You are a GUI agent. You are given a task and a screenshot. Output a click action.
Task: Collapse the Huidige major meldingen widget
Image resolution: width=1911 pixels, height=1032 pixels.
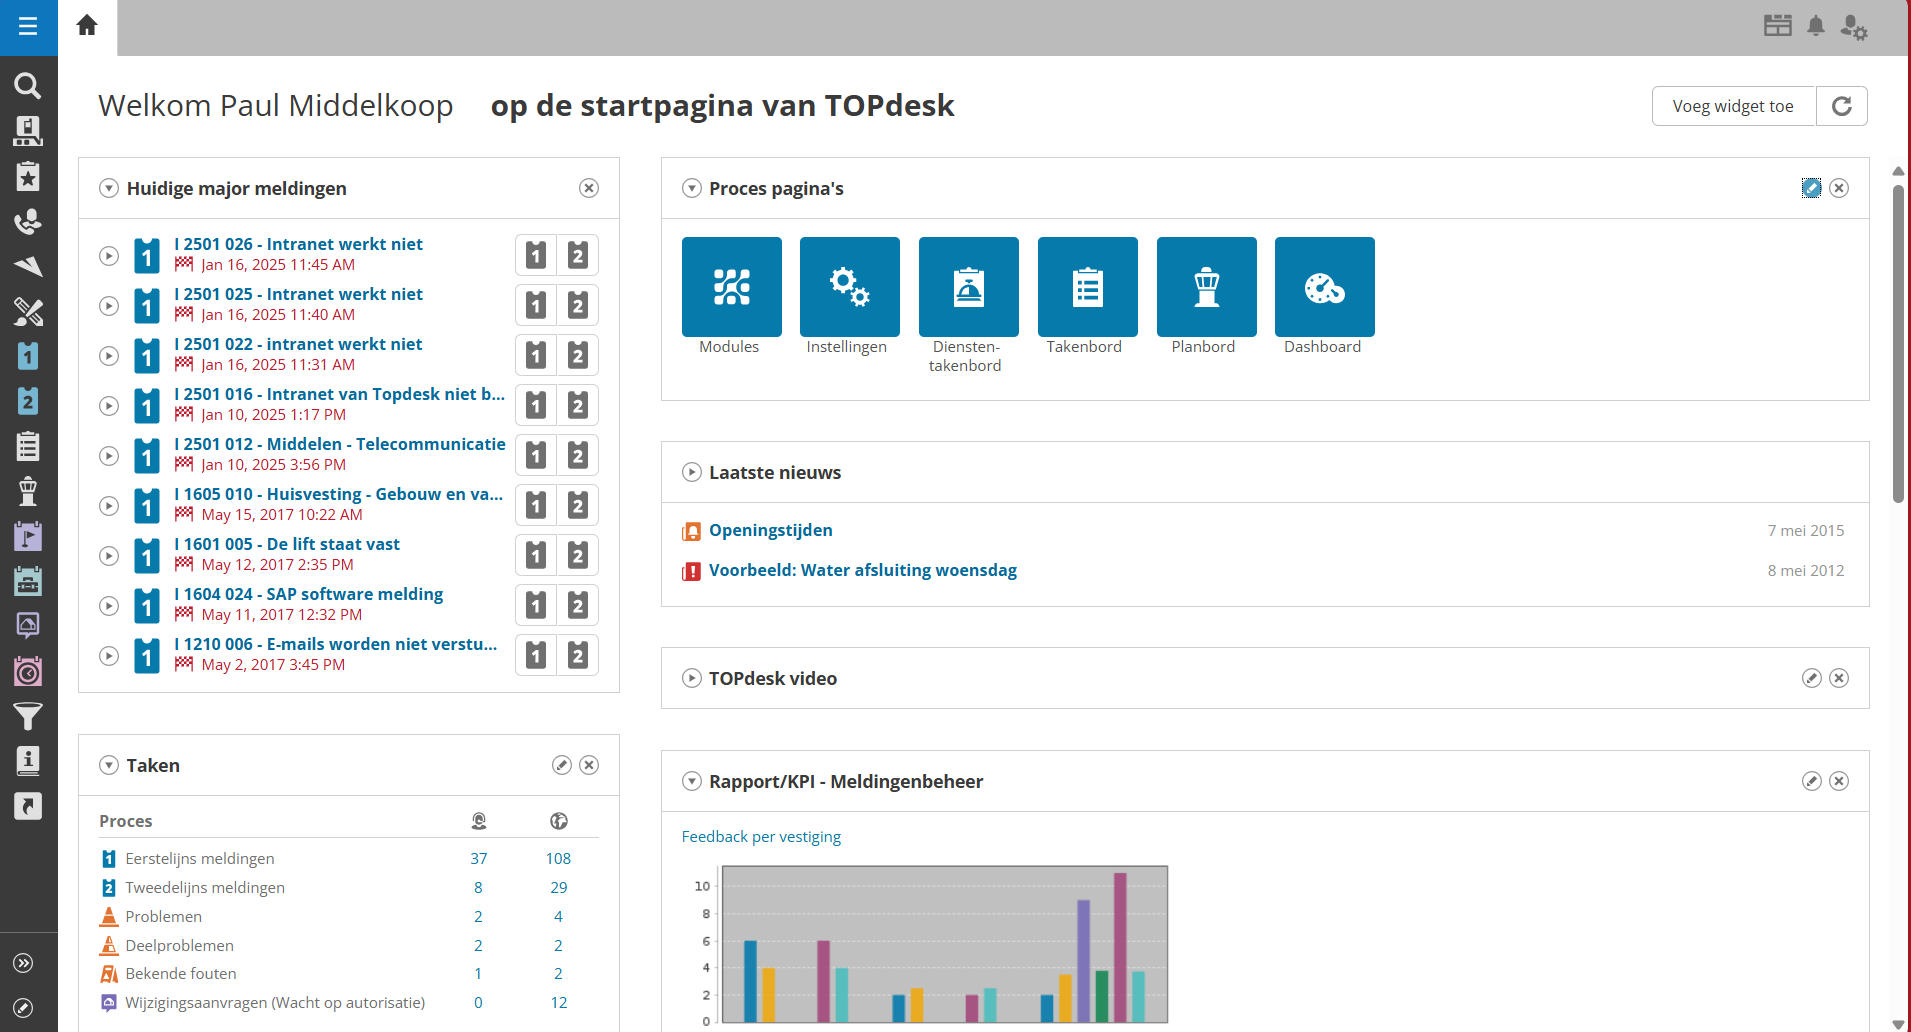[x=109, y=188]
